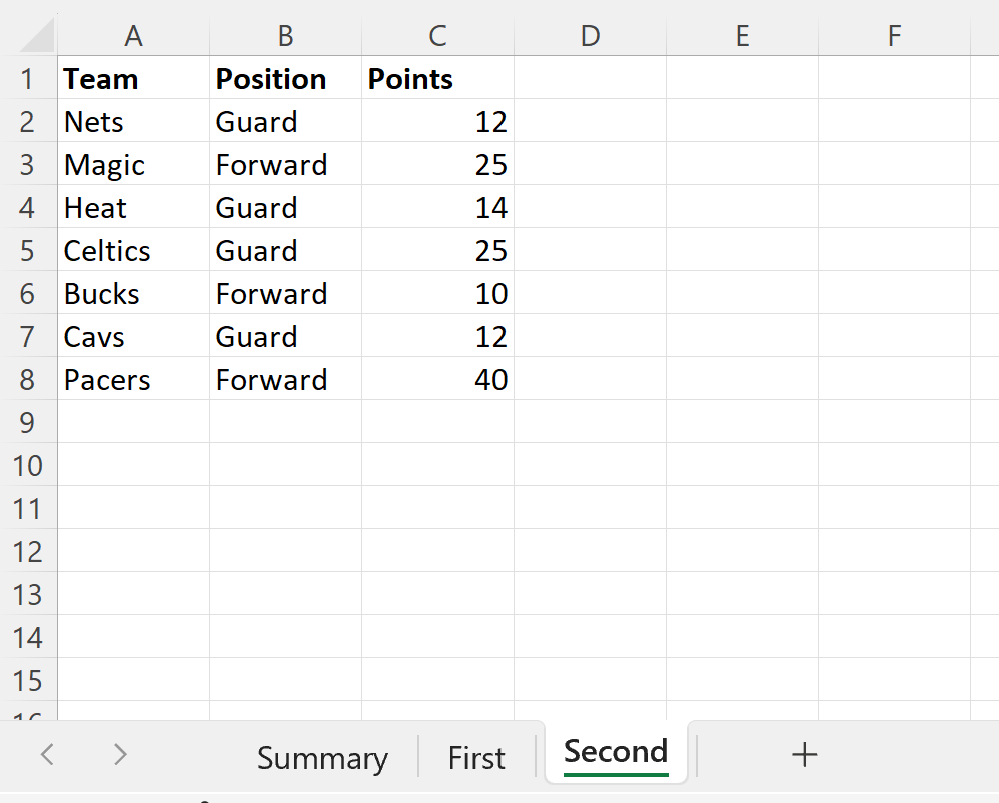This screenshot has width=999, height=803.
Task: Select row 5 header
Action: coord(28,251)
